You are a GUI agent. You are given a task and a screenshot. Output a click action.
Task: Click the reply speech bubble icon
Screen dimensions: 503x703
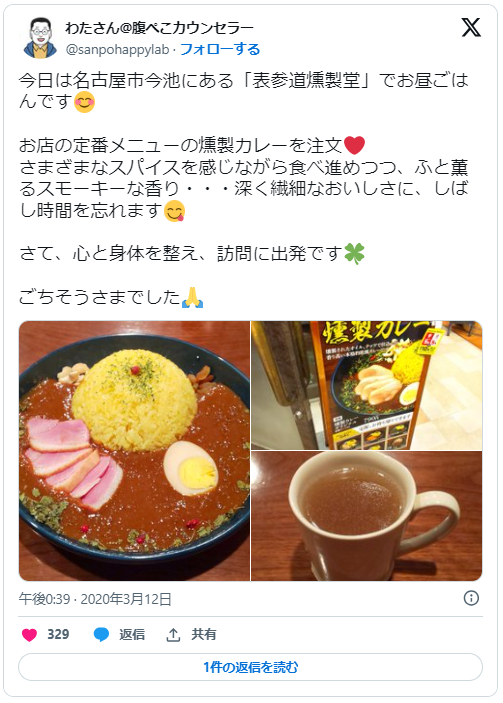[x=101, y=635]
